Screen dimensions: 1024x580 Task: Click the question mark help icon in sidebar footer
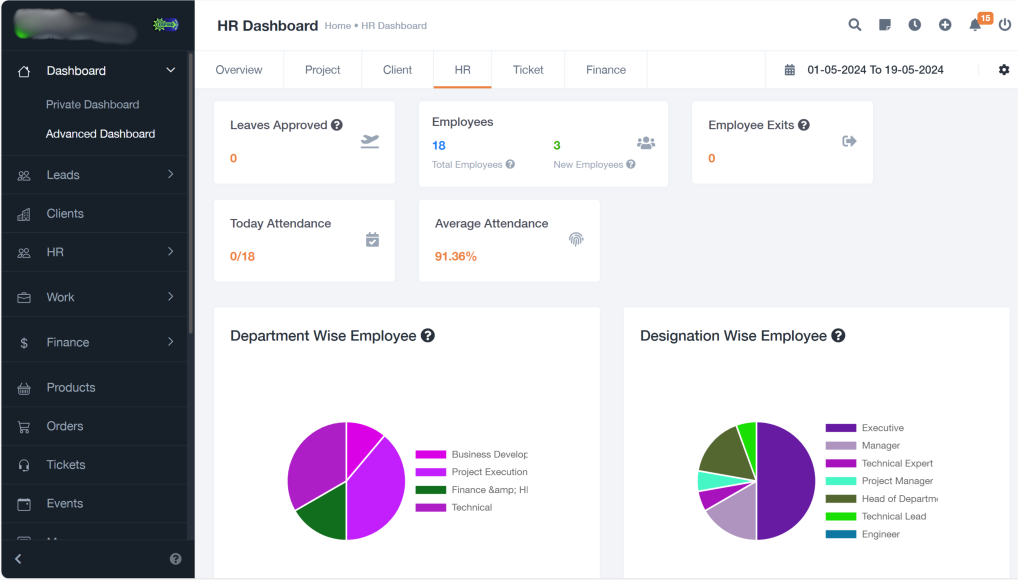[x=176, y=559]
